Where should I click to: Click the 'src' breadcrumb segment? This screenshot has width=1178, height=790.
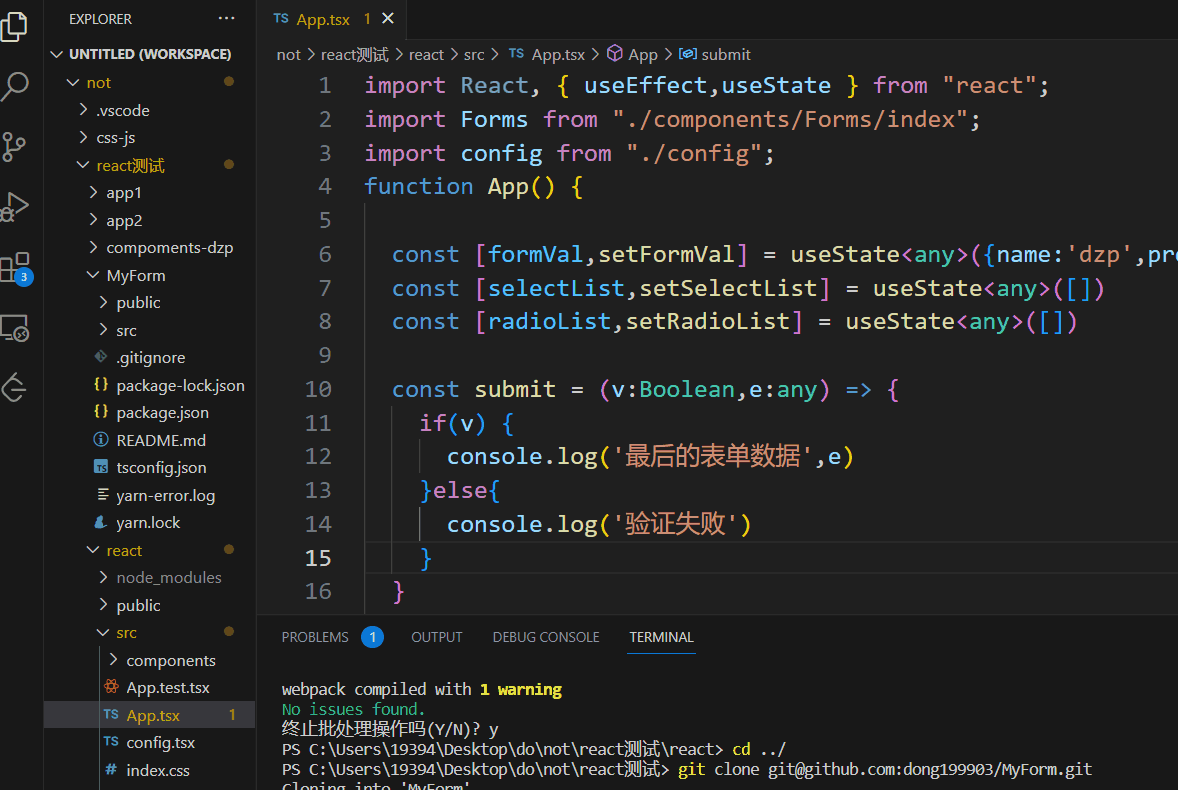474,54
